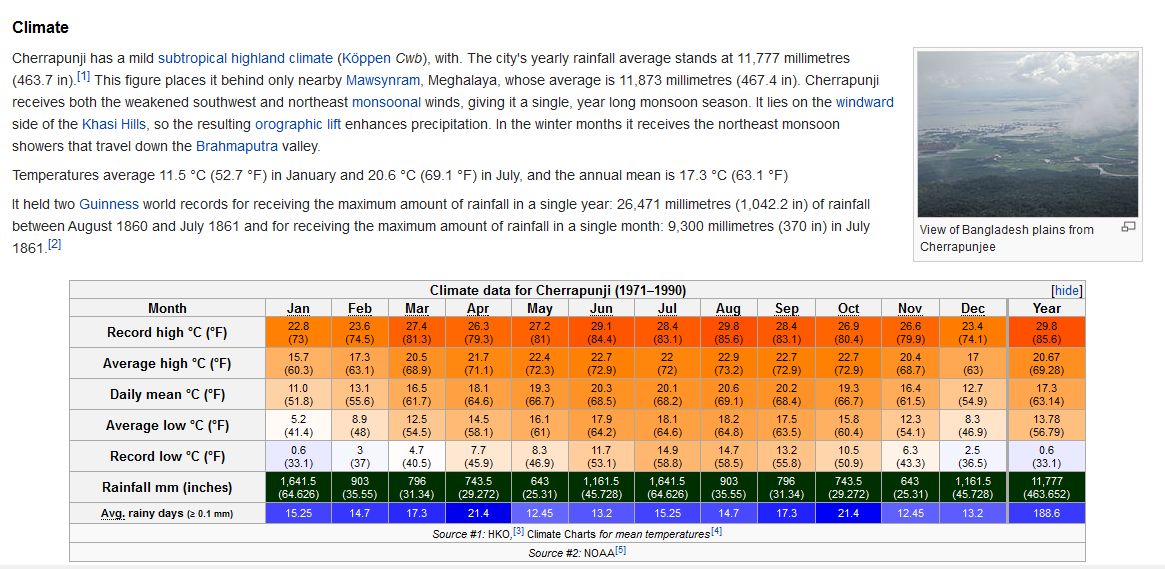Click the May column header
The image size is (1165, 569).
(x=539, y=308)
